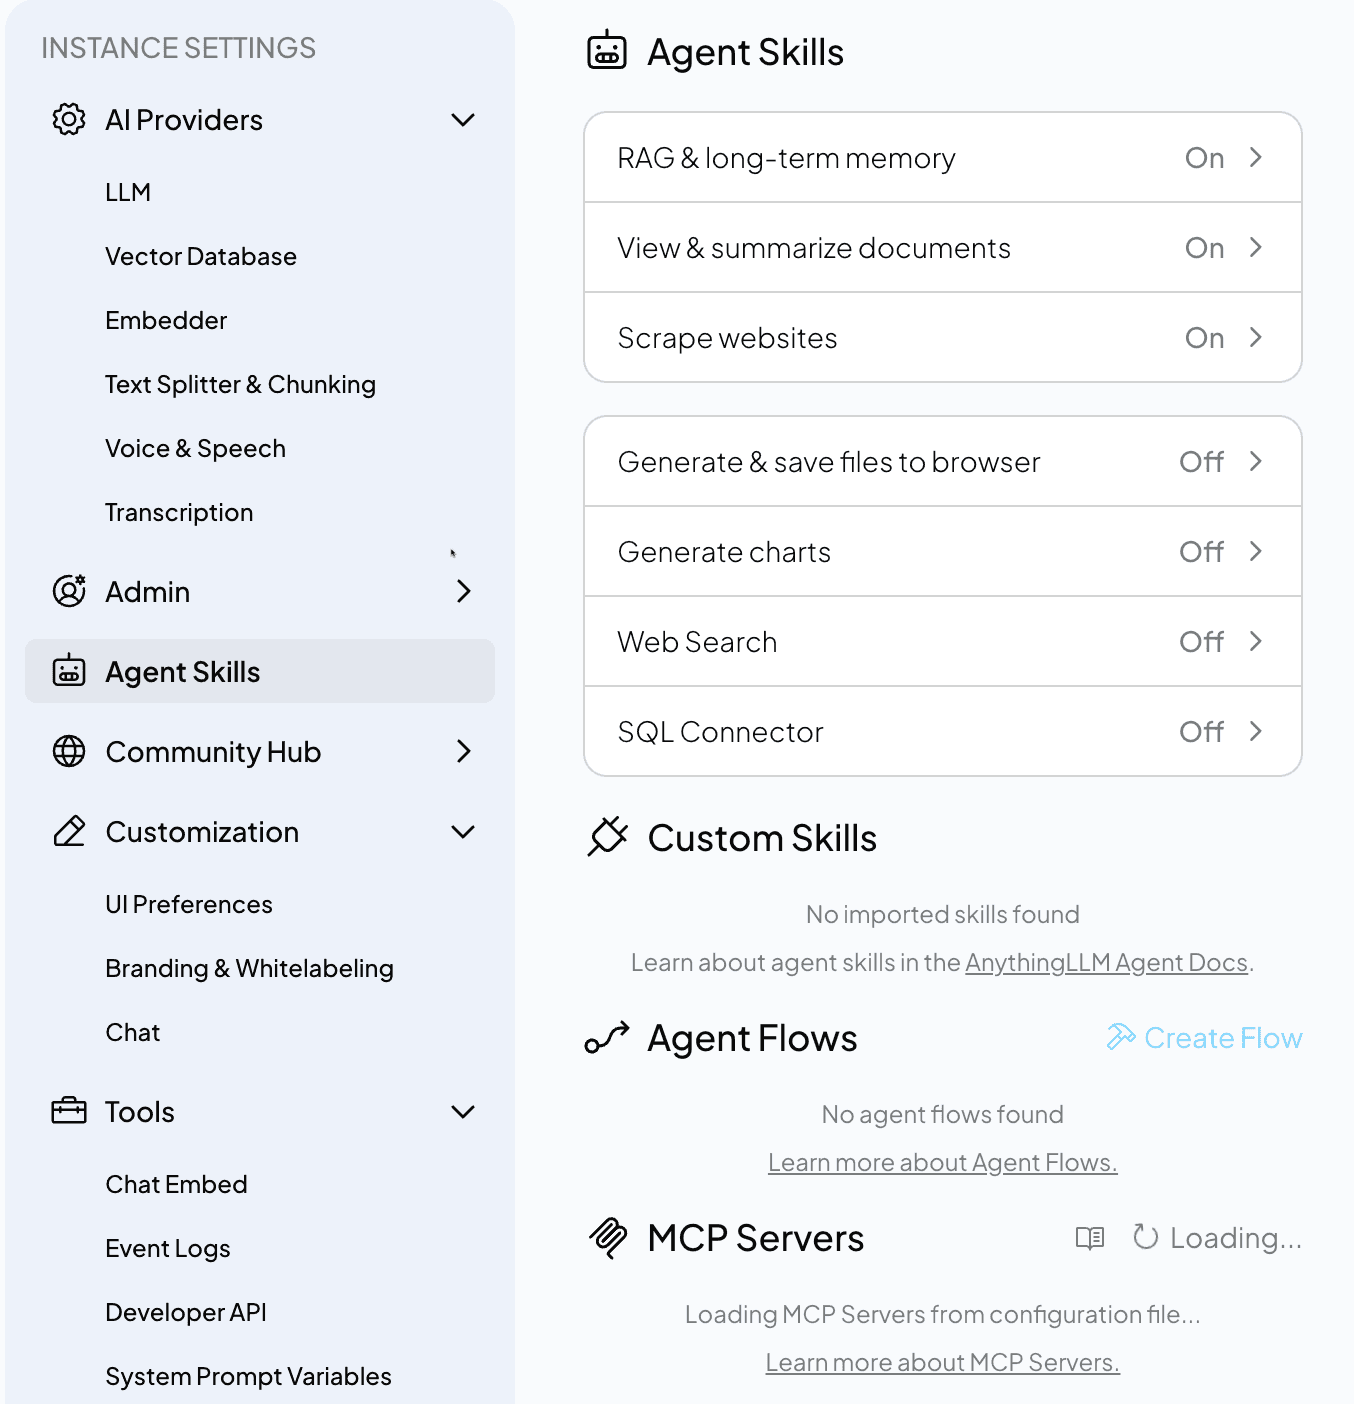This screenshot has height=1404, width=1354.
Task: Open RAG & long-term memory settings row
Action: [x=943, y=158]
